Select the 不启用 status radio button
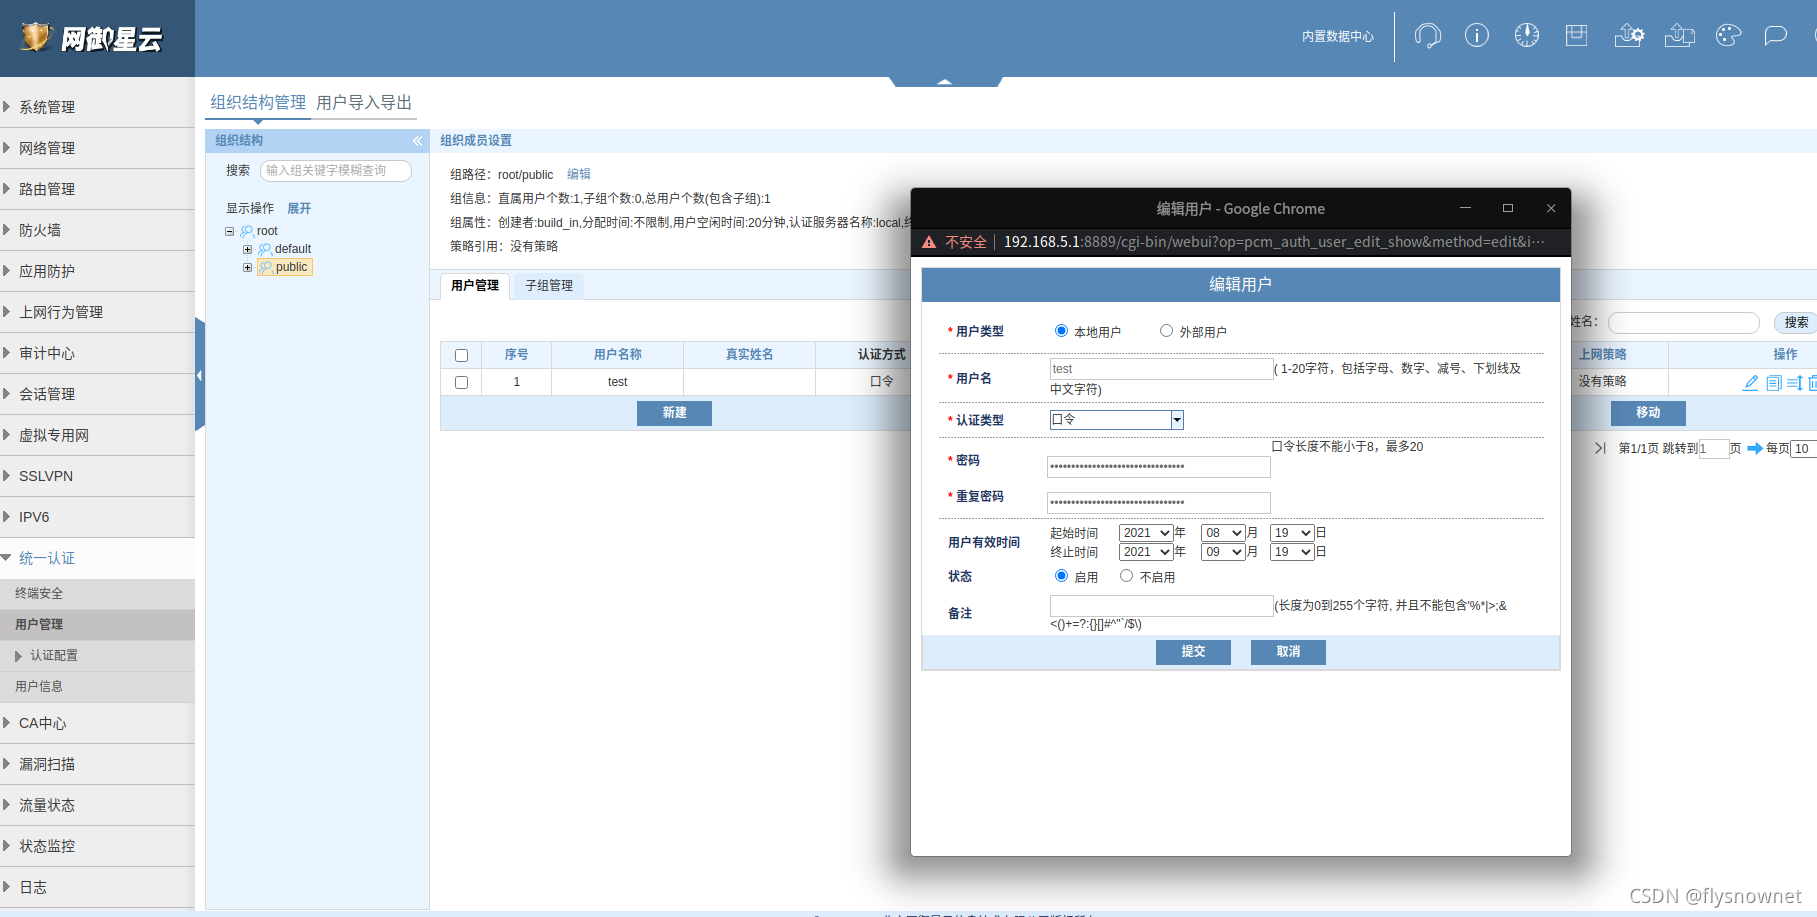Image resolution: width=1817 pixels, height=917 pixels. pos(1126,576)
